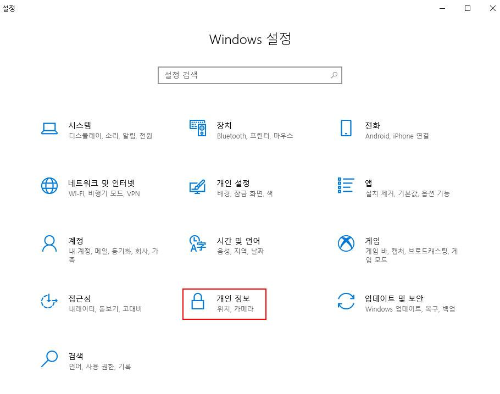This screenshot has width=500, height=394.
Task: Open the 게임 Xbox icon
Action: 346,243
